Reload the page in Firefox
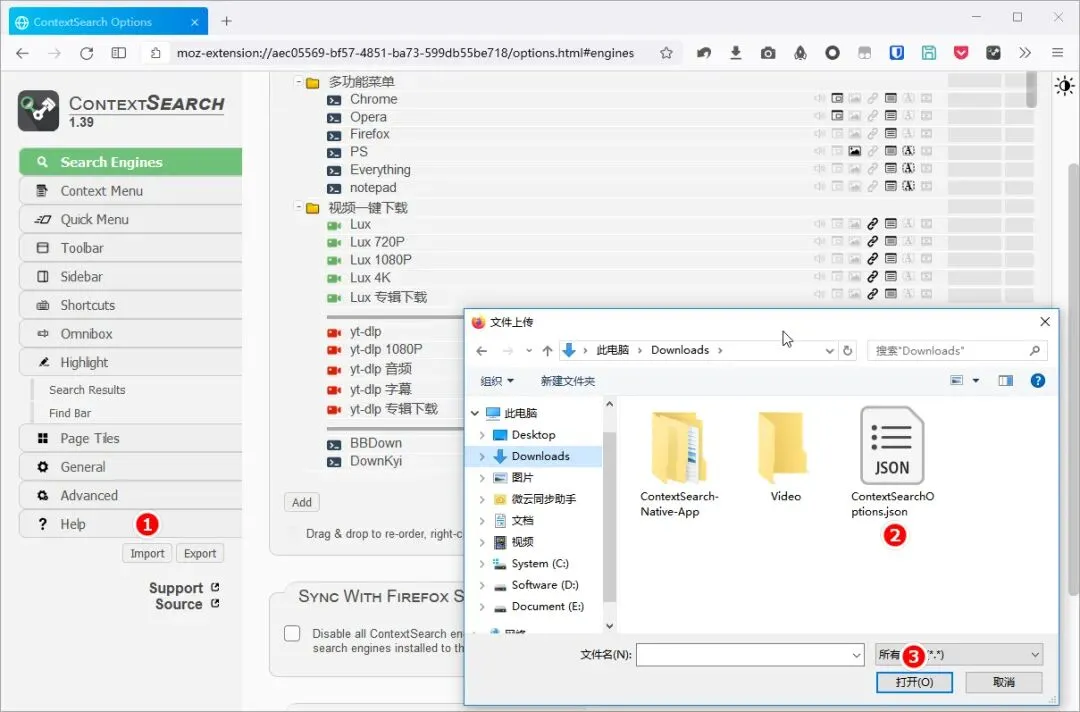The image size is (1080, 712). pos(86,53)
